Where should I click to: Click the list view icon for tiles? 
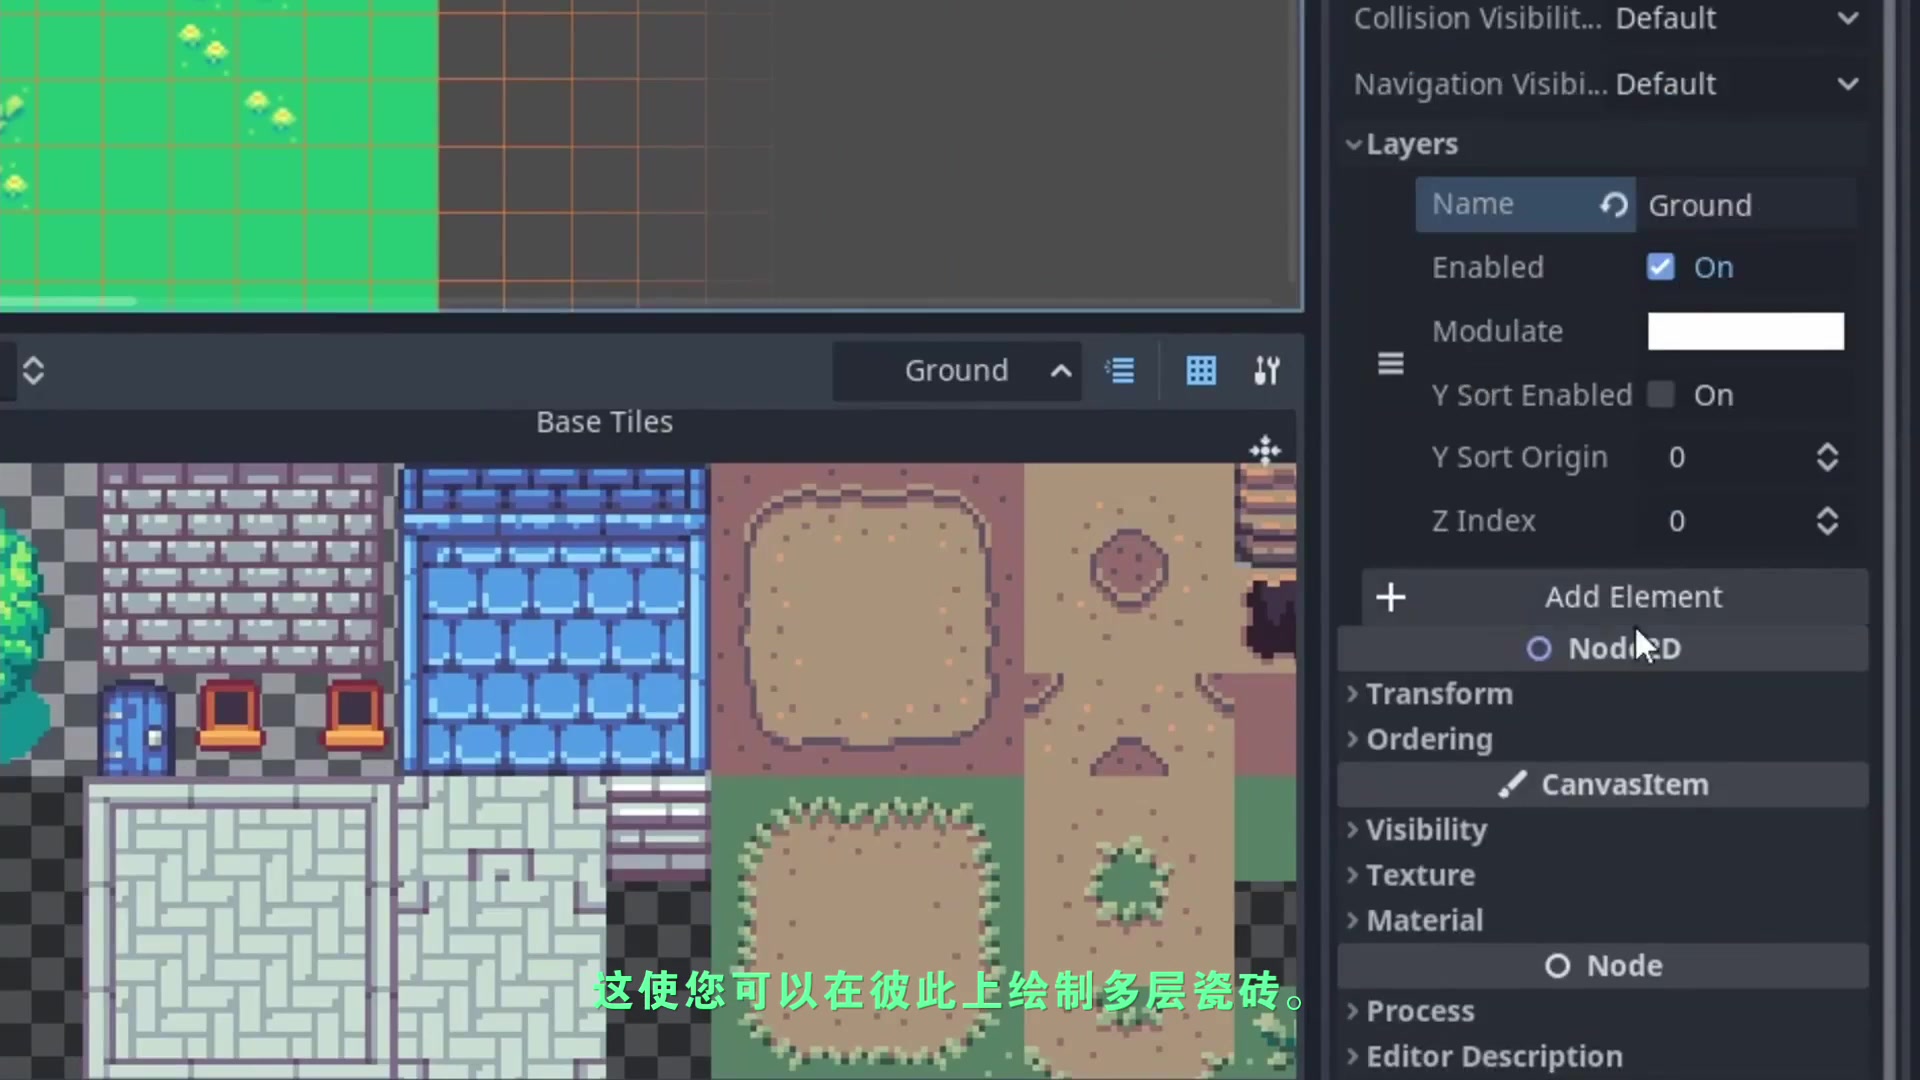[x=1121, y=371]
